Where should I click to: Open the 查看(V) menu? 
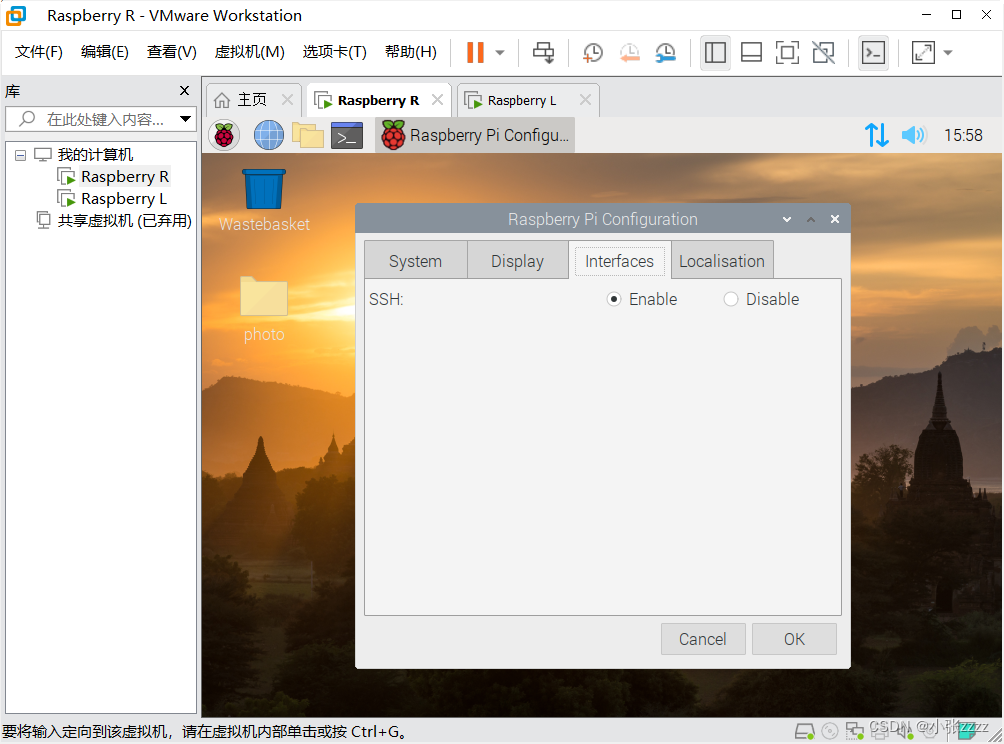(x=172, y=52)
